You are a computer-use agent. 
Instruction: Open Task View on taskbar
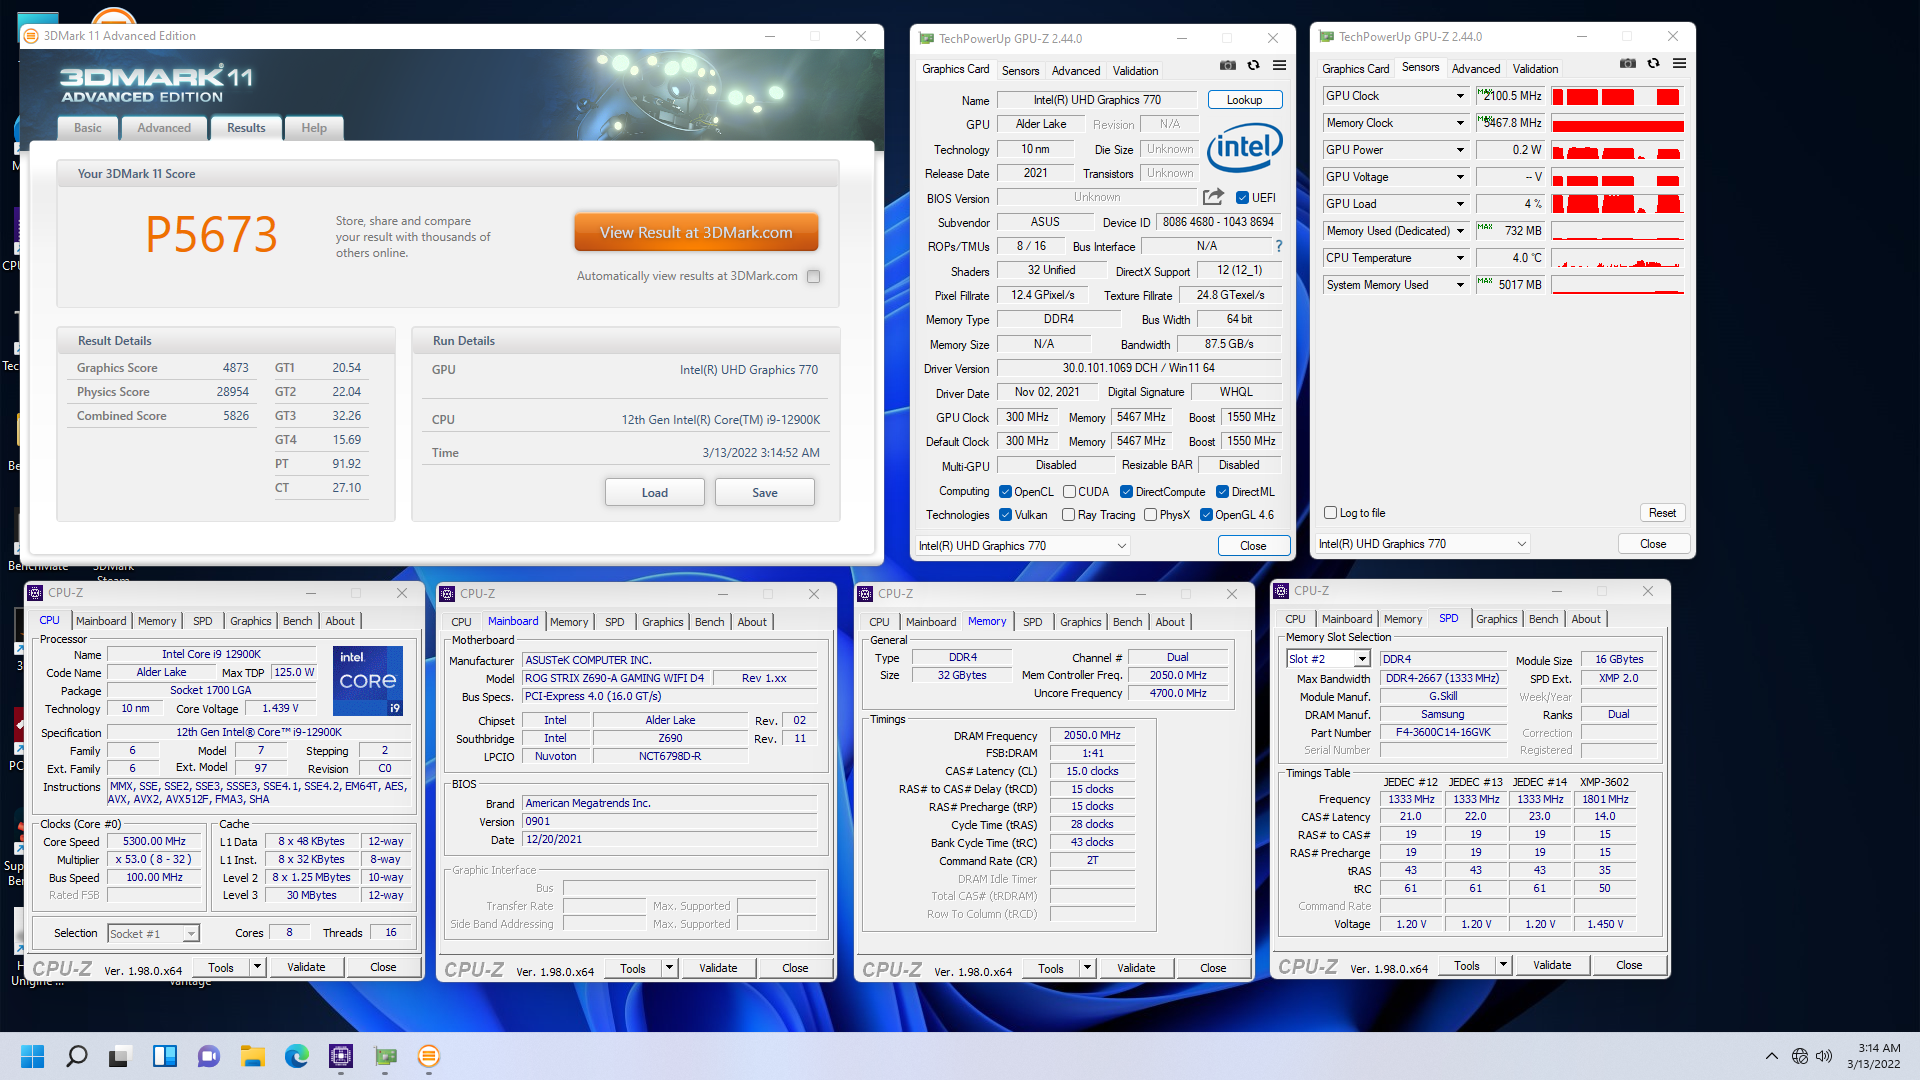point(121,1056)
